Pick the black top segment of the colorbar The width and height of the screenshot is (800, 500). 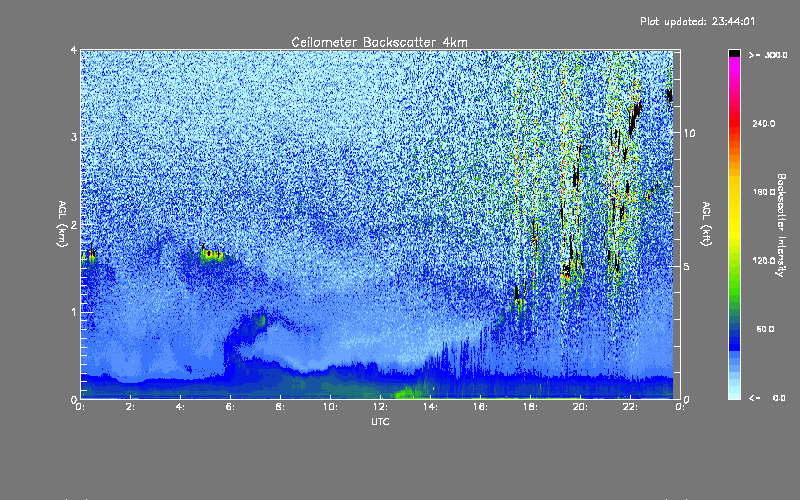[734, 53]
